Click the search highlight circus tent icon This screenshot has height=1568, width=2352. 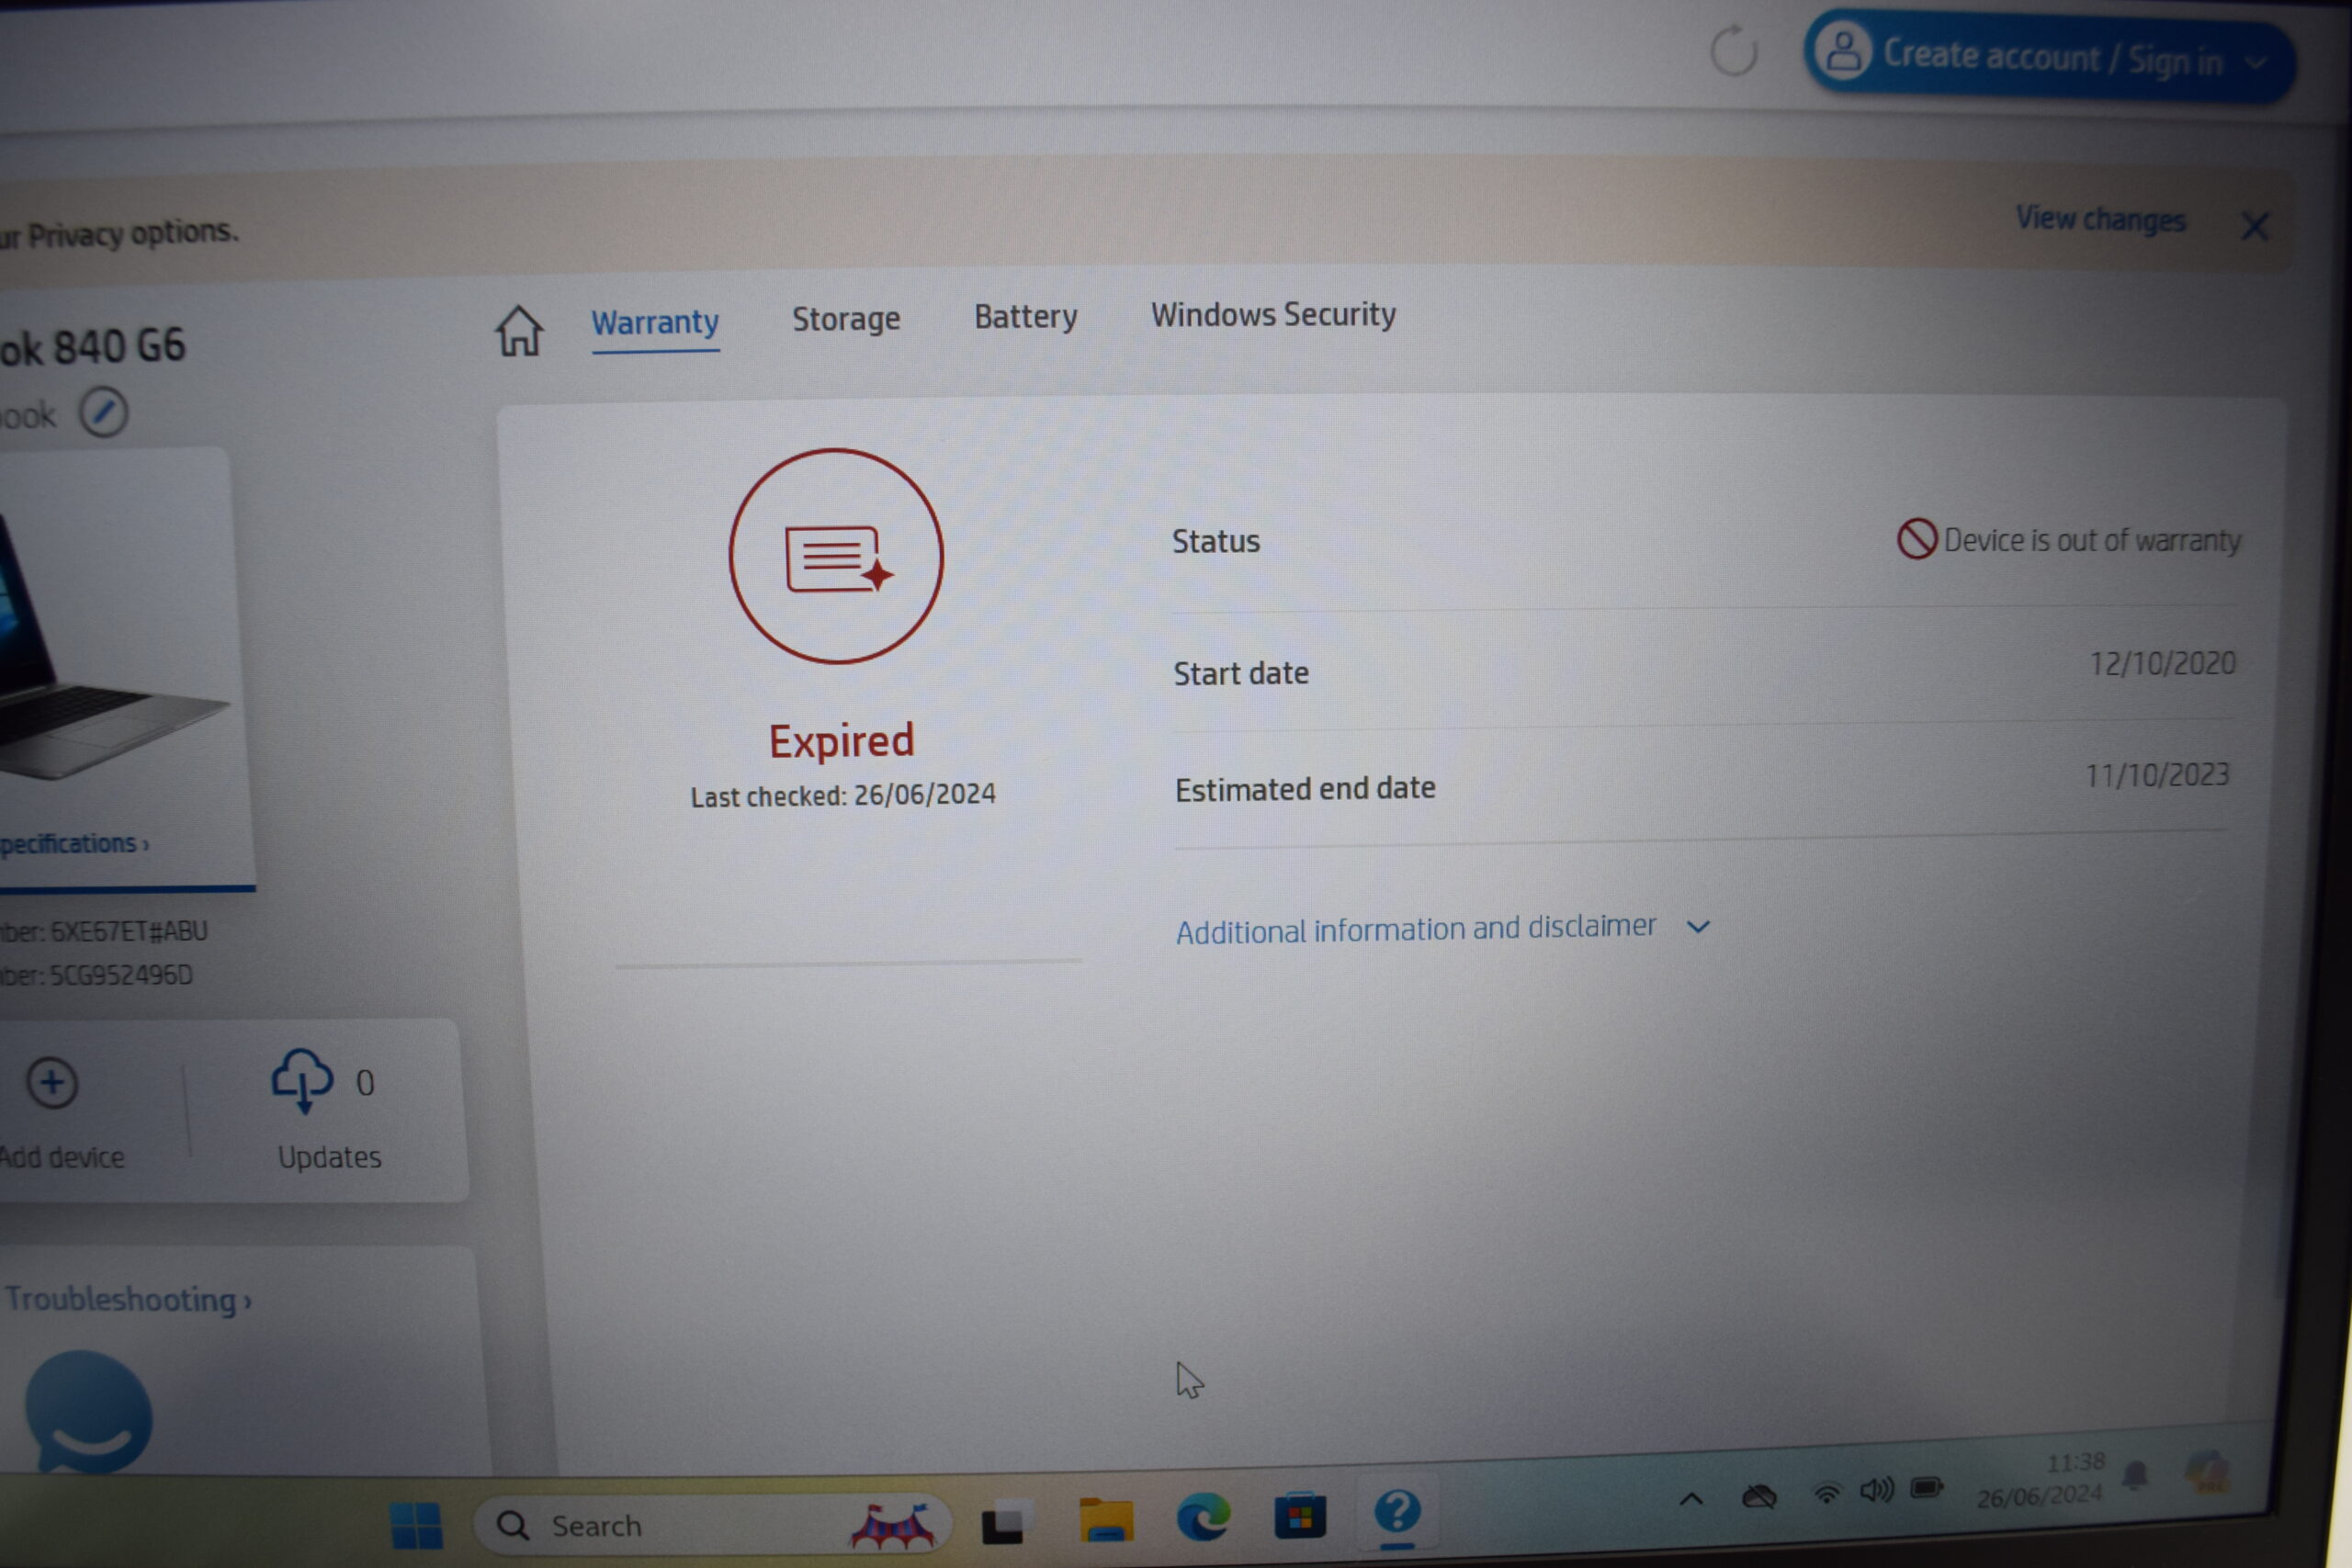892,1525
